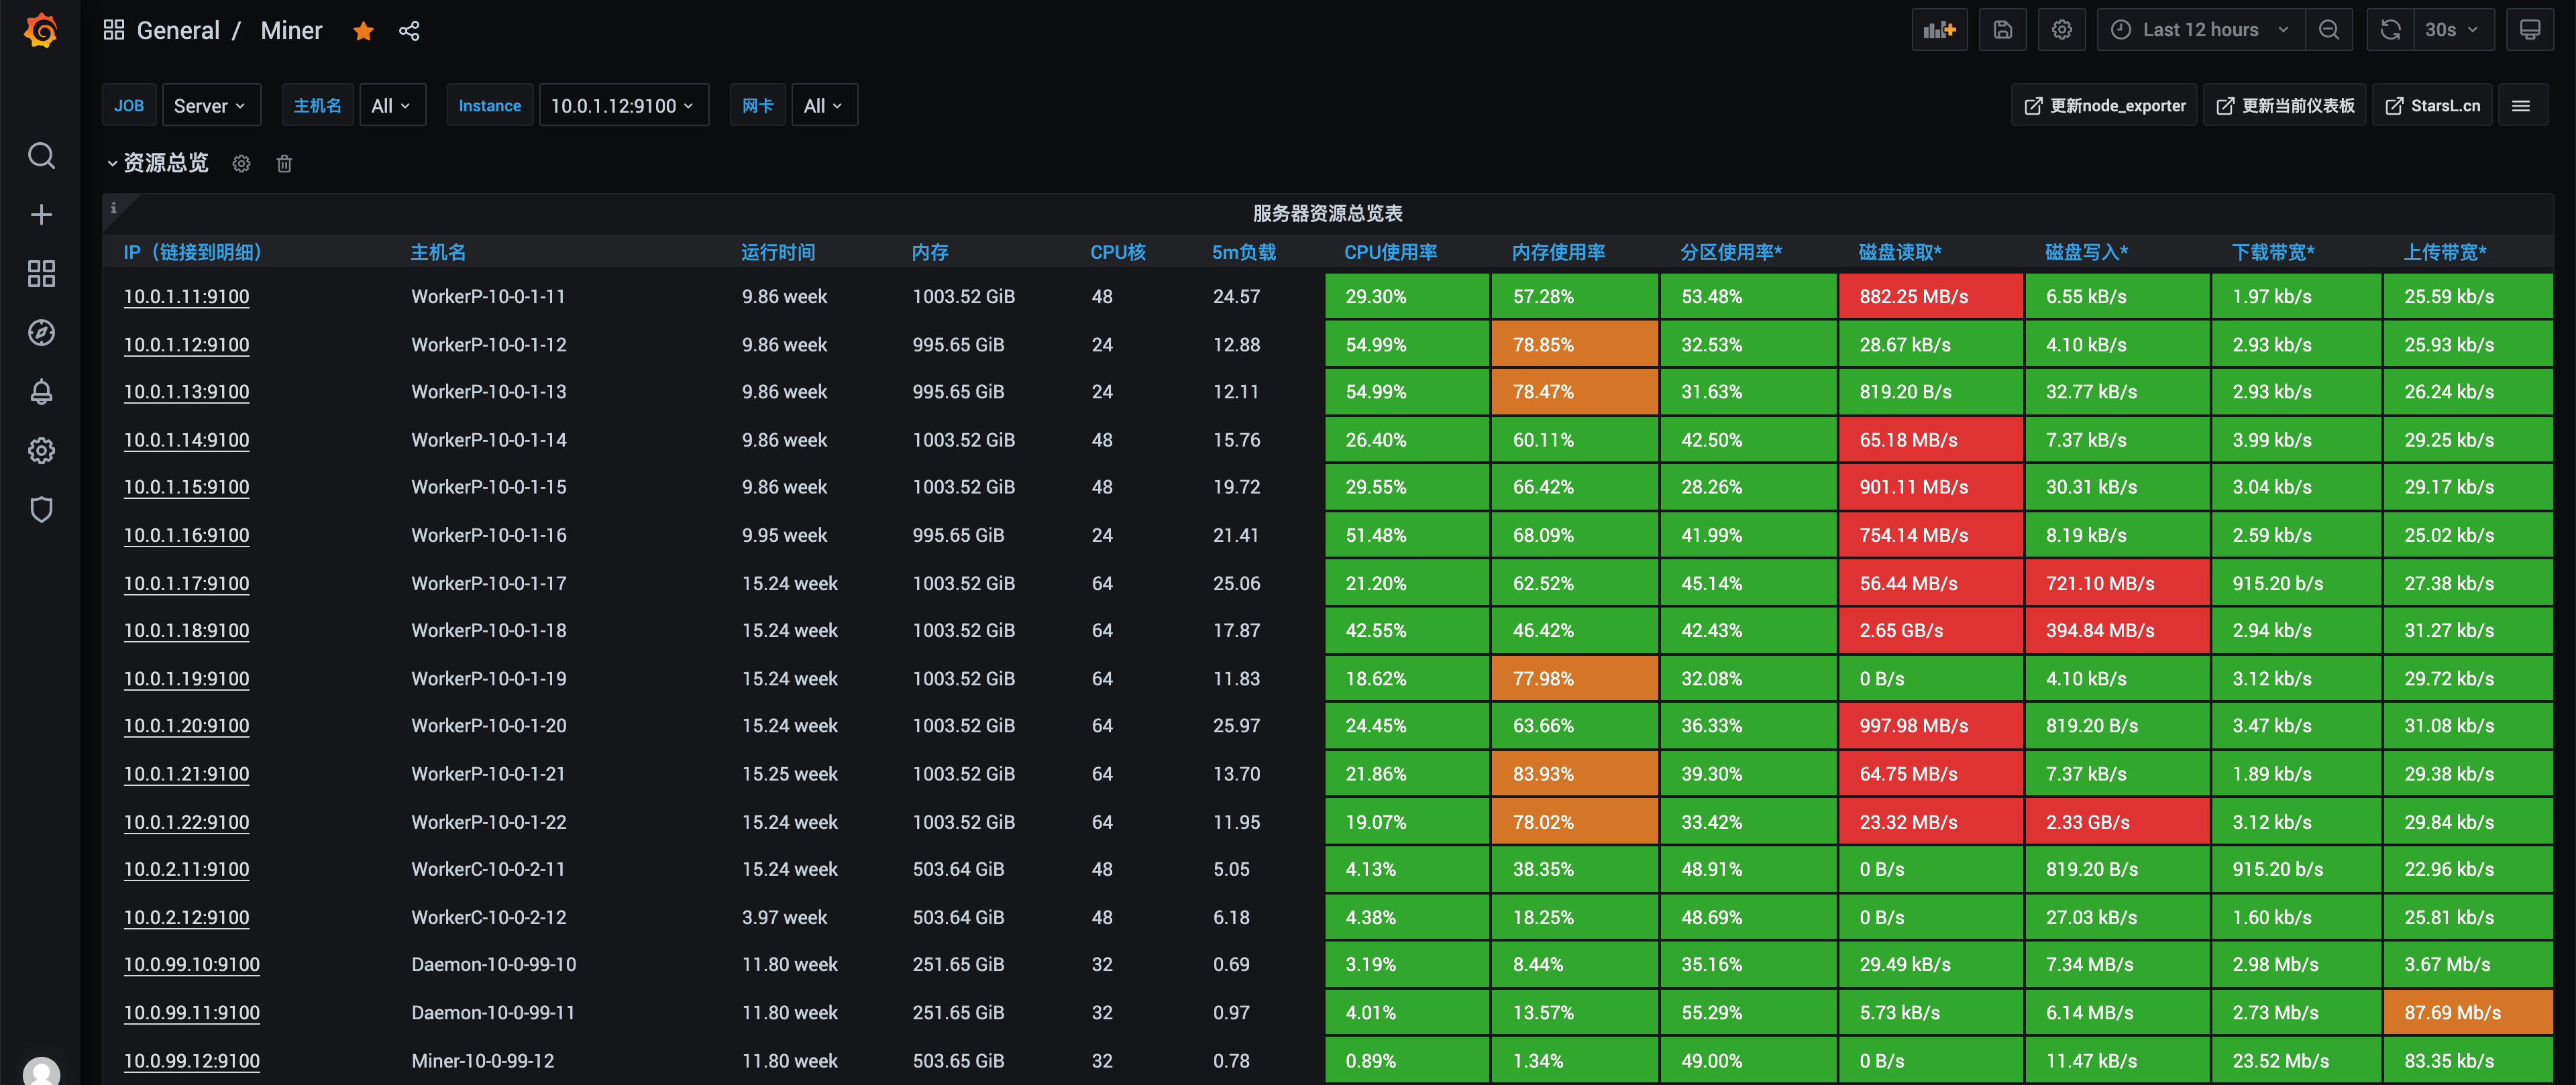Sort table by 内存使用率 column header
The image size is (2576, 1085).
(x=1558, y=253)
